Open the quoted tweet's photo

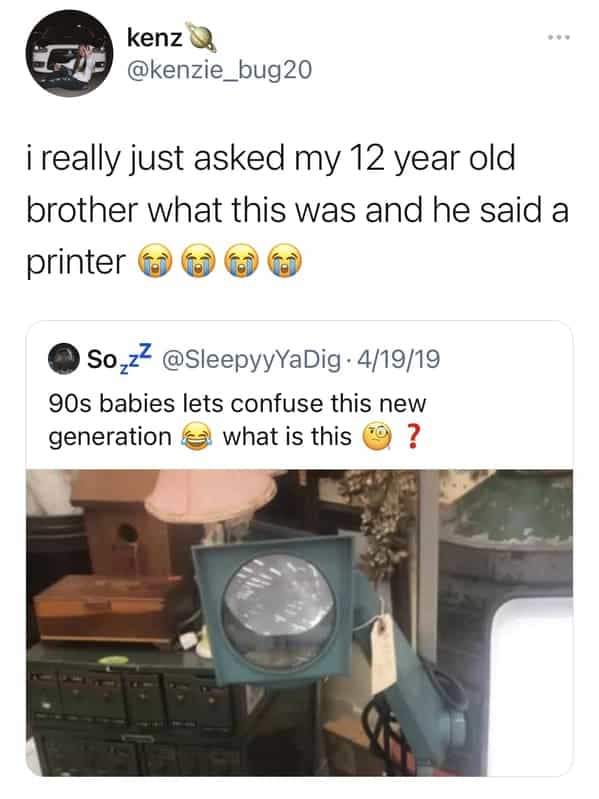coord(300,623)
